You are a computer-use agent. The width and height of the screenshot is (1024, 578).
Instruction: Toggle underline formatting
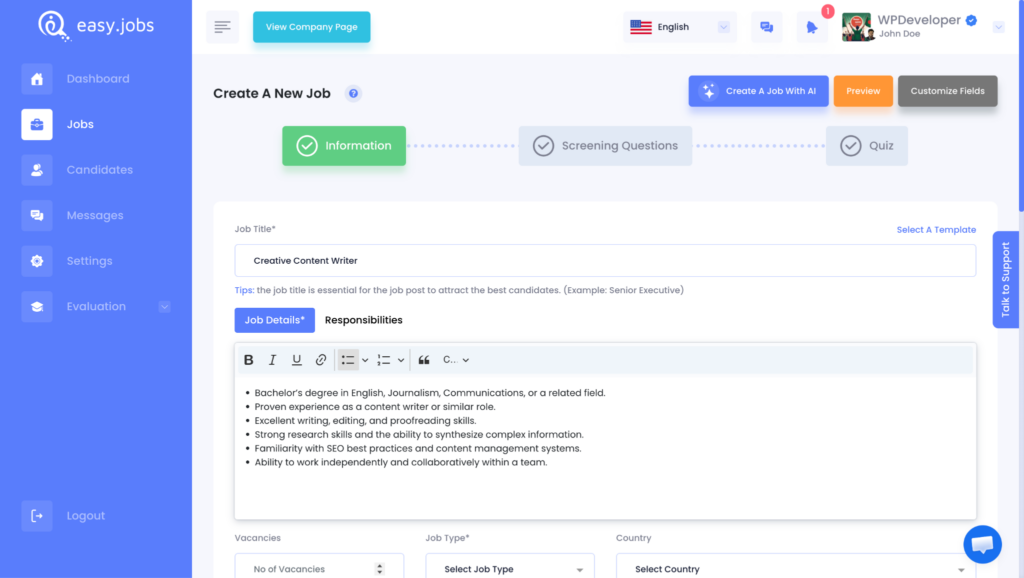tap(296, 360)
